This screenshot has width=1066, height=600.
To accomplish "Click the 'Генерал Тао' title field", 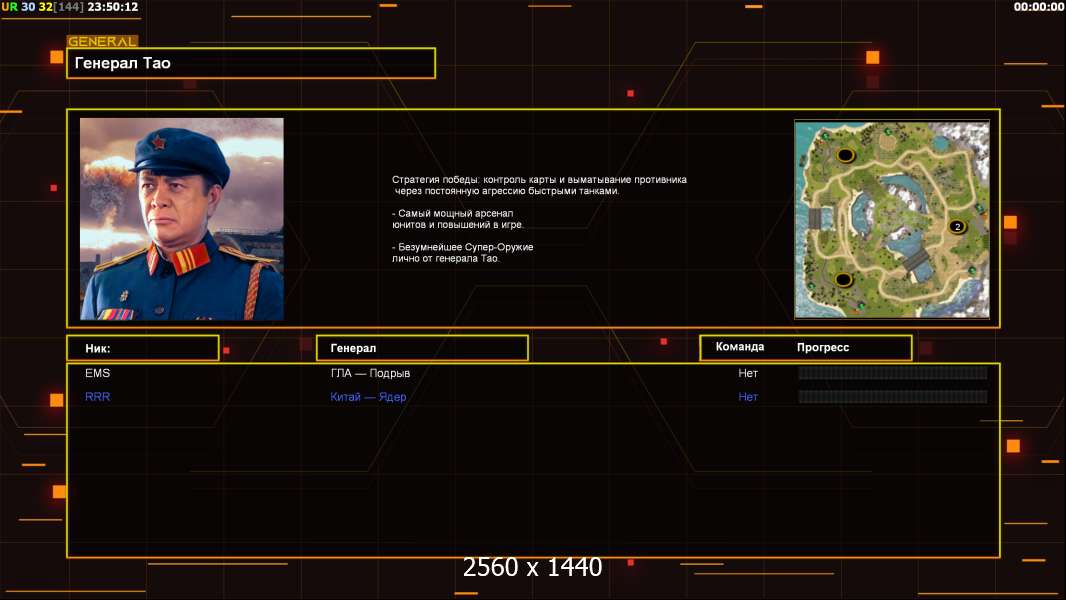I will 251,63.
